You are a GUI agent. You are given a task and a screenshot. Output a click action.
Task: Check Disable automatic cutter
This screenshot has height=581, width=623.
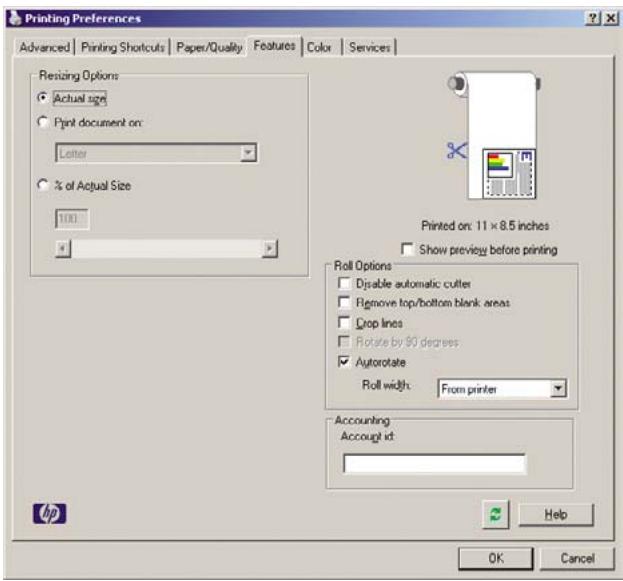[x=344, y=283]
